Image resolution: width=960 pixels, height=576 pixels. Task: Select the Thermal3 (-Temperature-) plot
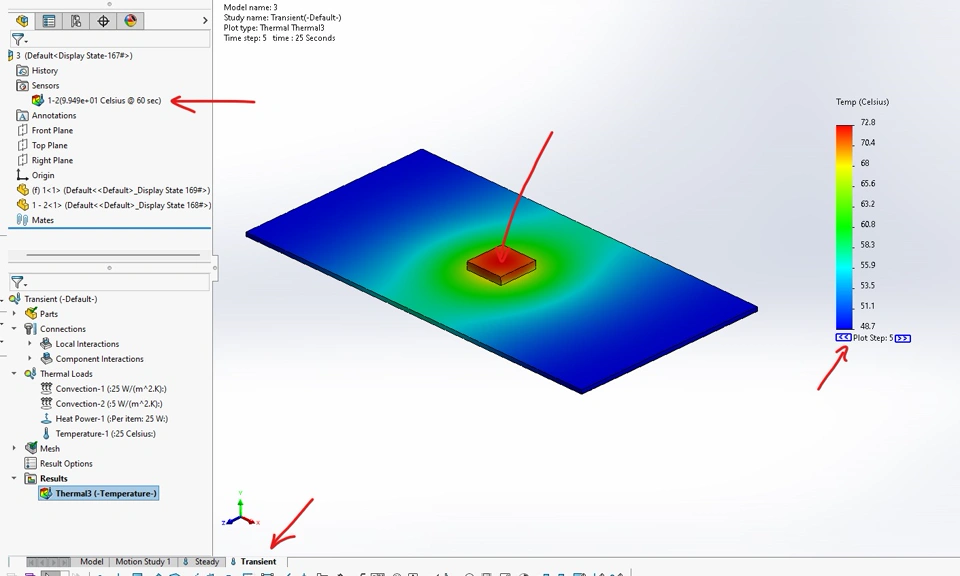point(99,493)
